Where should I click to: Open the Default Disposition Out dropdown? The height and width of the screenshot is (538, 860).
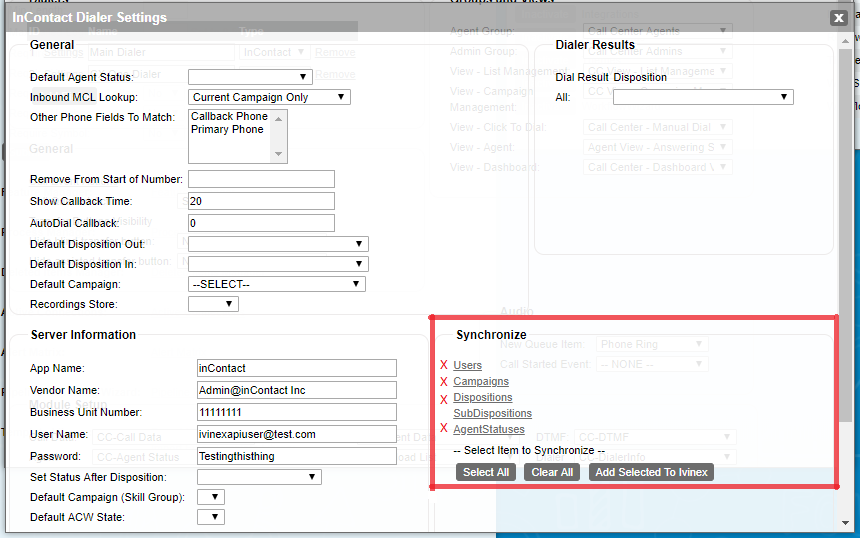[278, 244]
